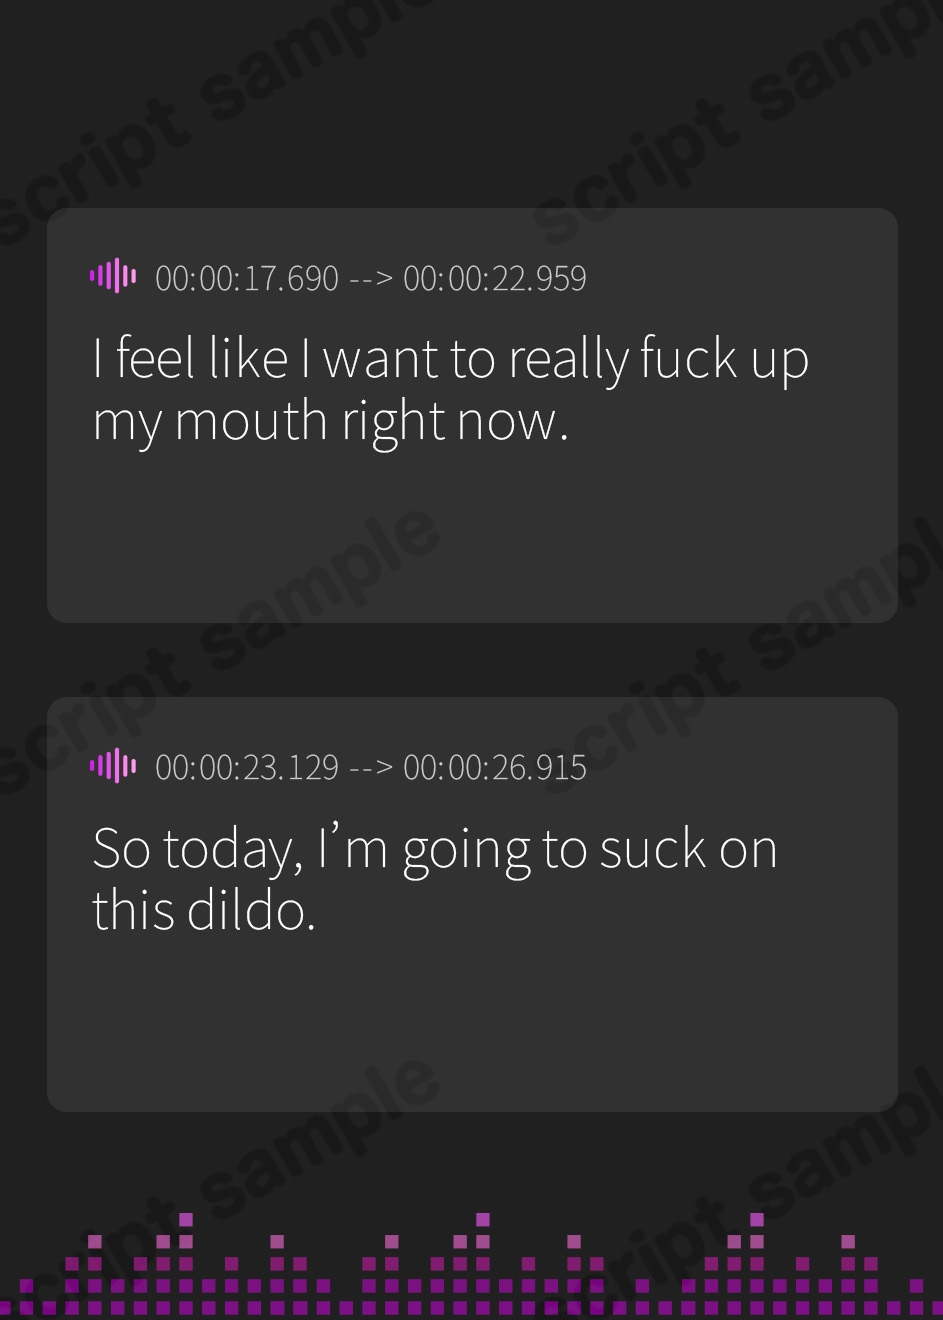The image size is (943, 1320).
Task: Select the start timestamp 00:00:23.129
Action: tap(247, 768)
